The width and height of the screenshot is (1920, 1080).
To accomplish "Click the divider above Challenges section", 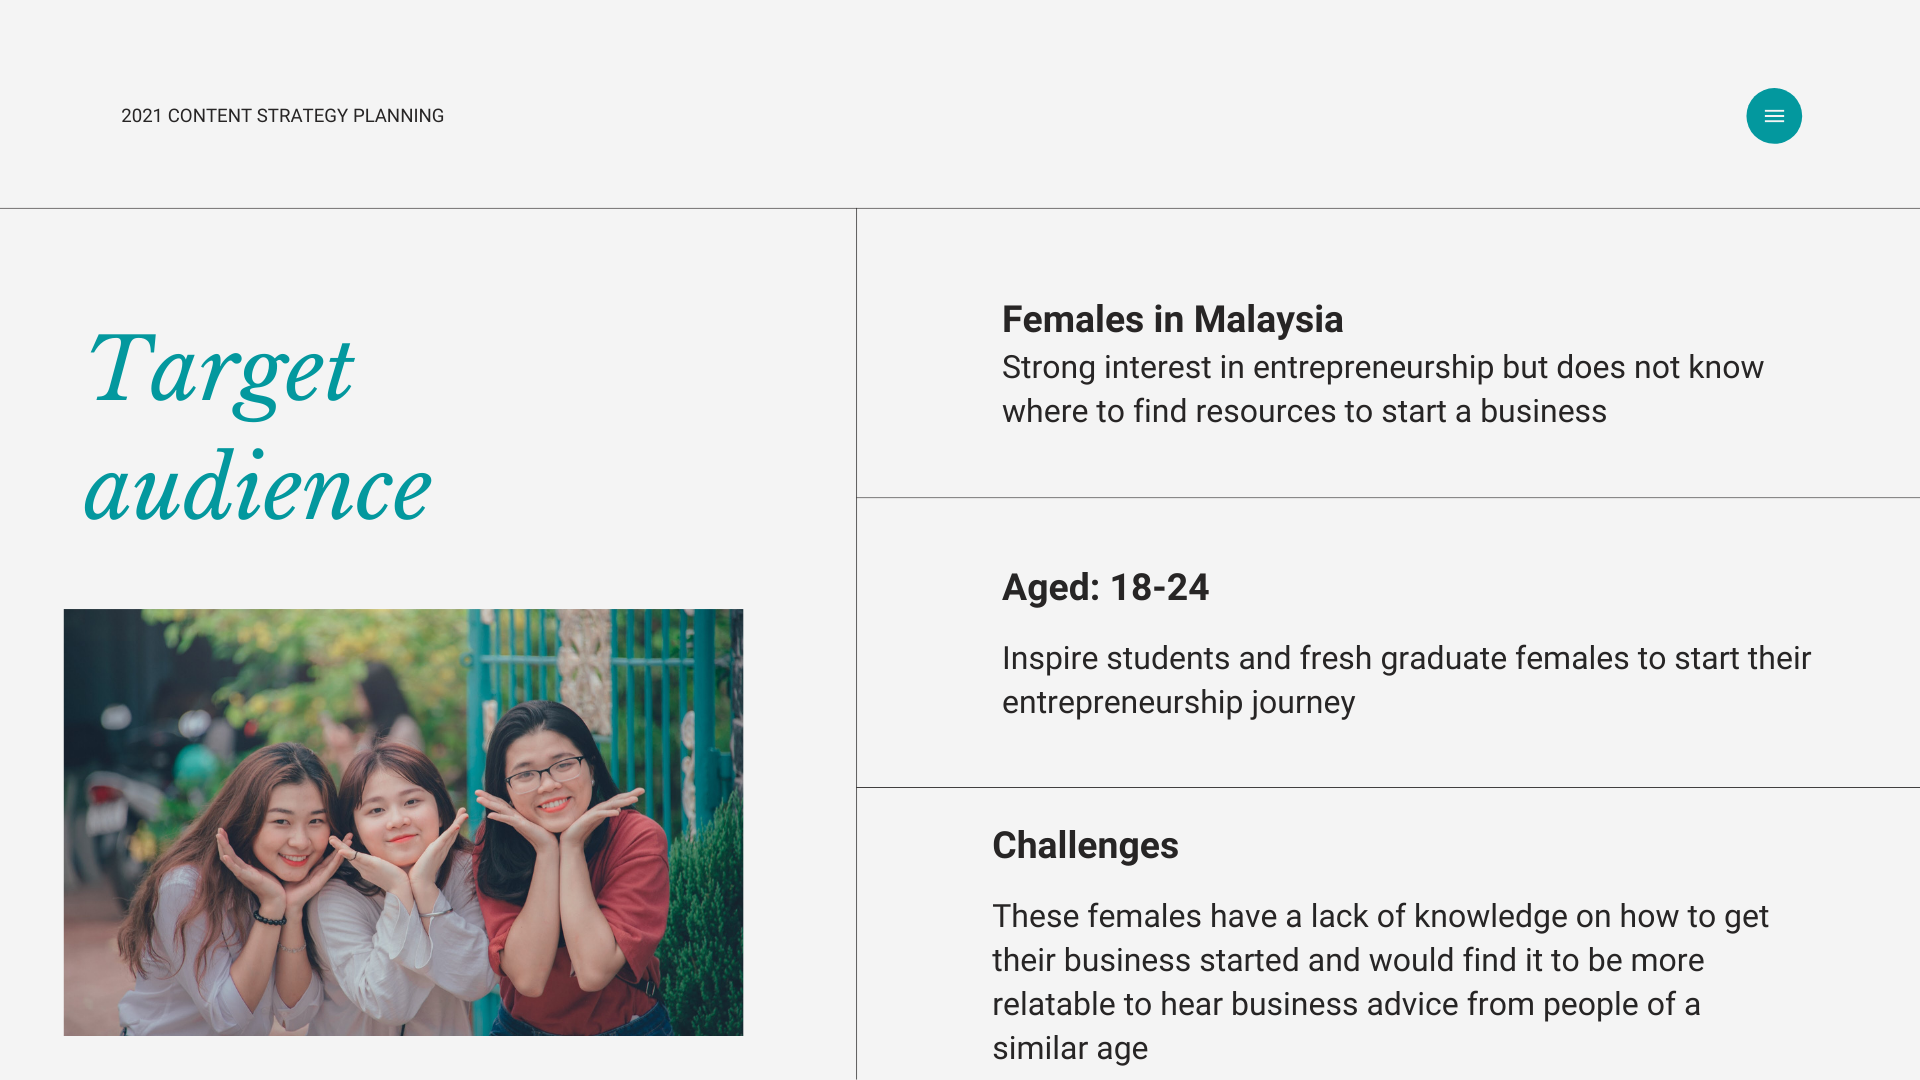I will point(1388,787).
